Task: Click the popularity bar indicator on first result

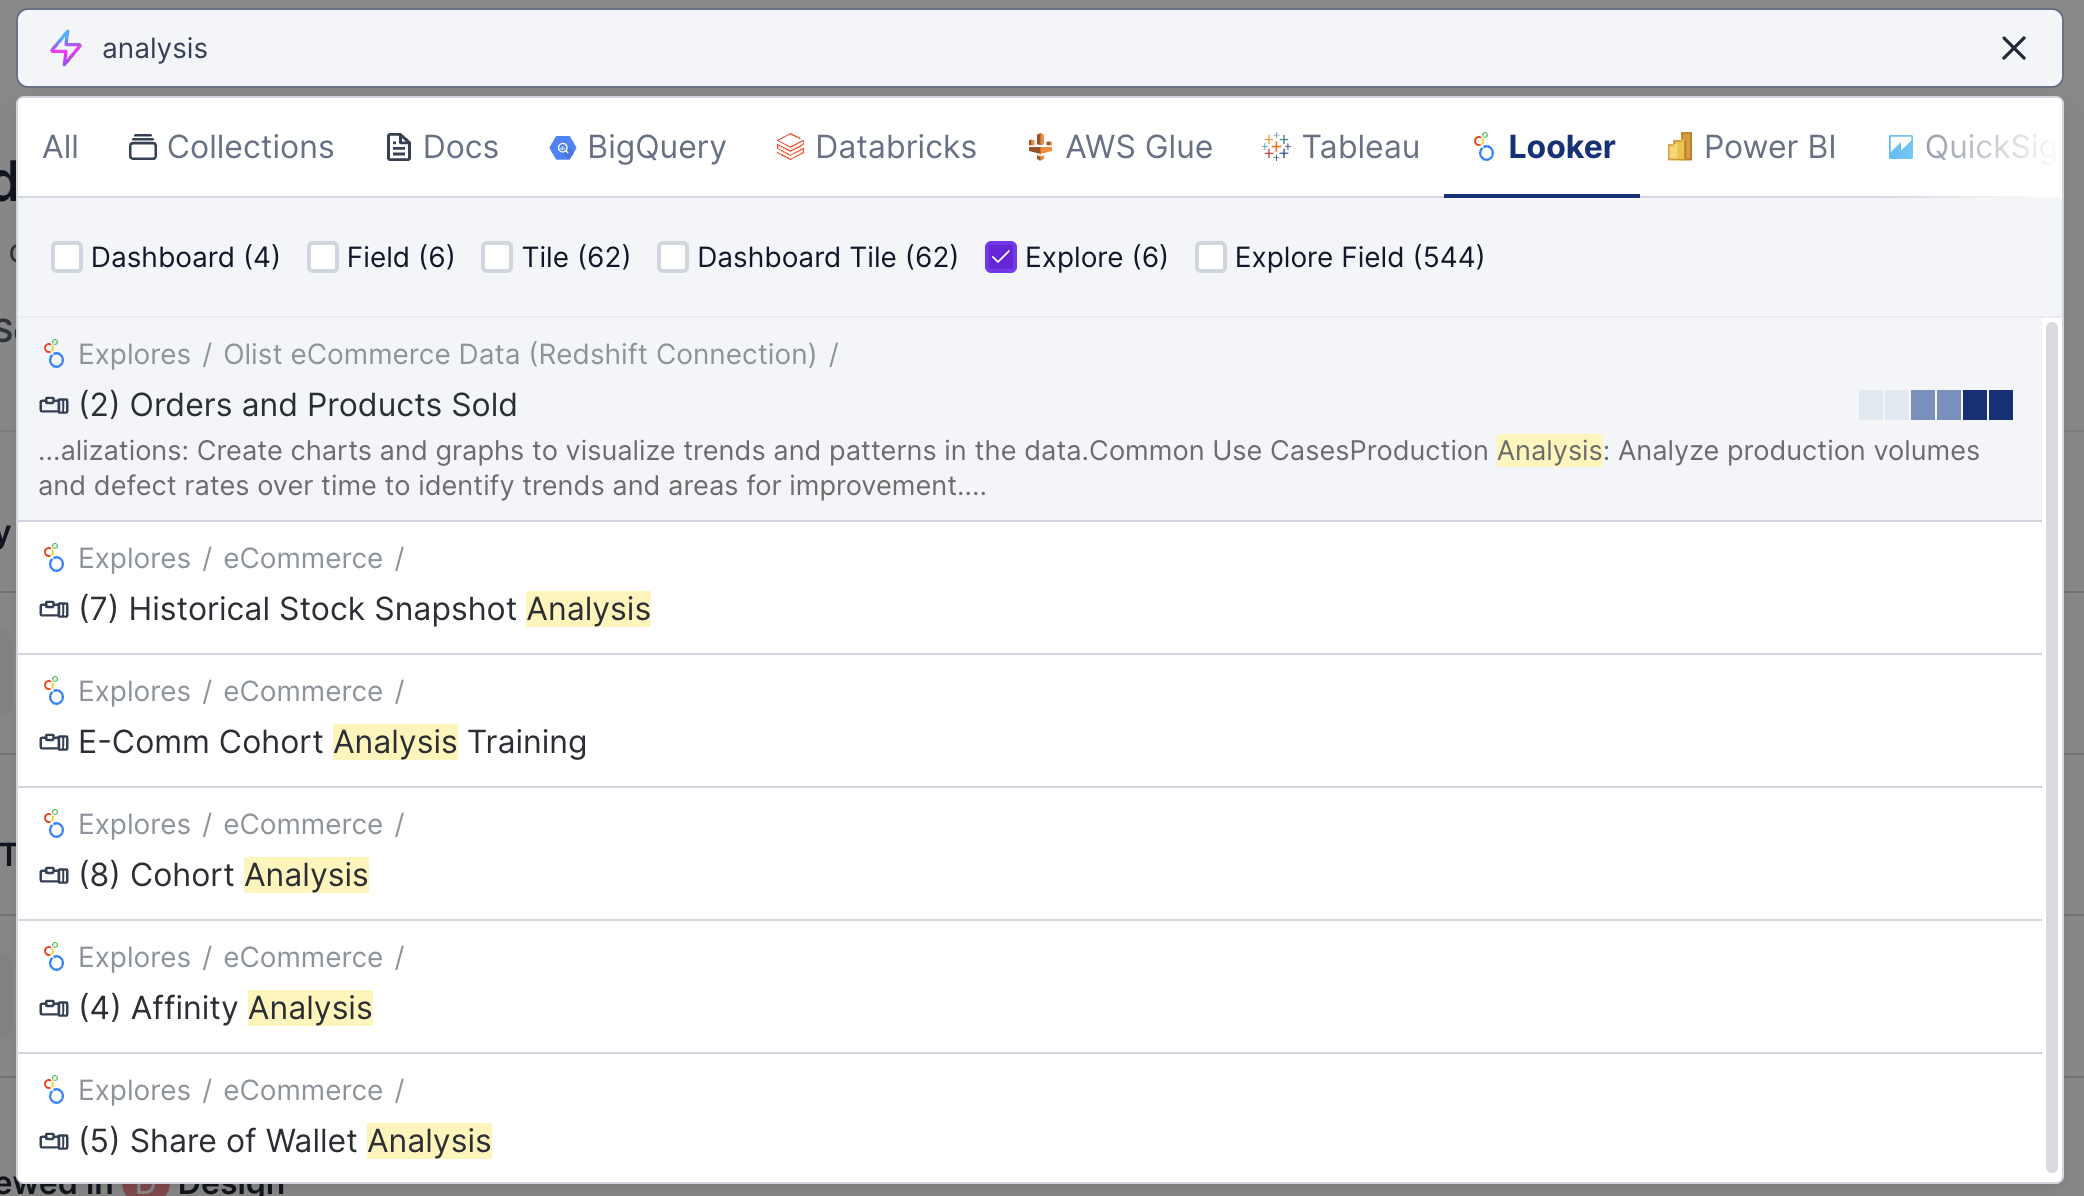Action: [x=1935, y=405]
